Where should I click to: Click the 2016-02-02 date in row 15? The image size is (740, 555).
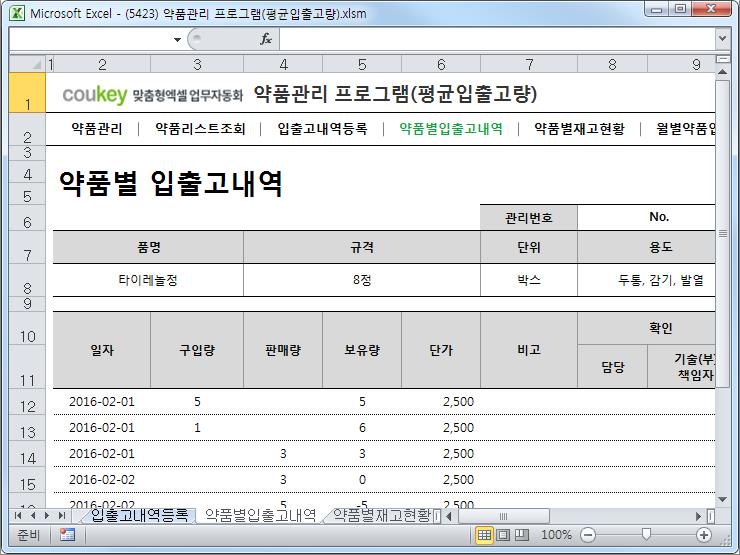tap(102, 480)
